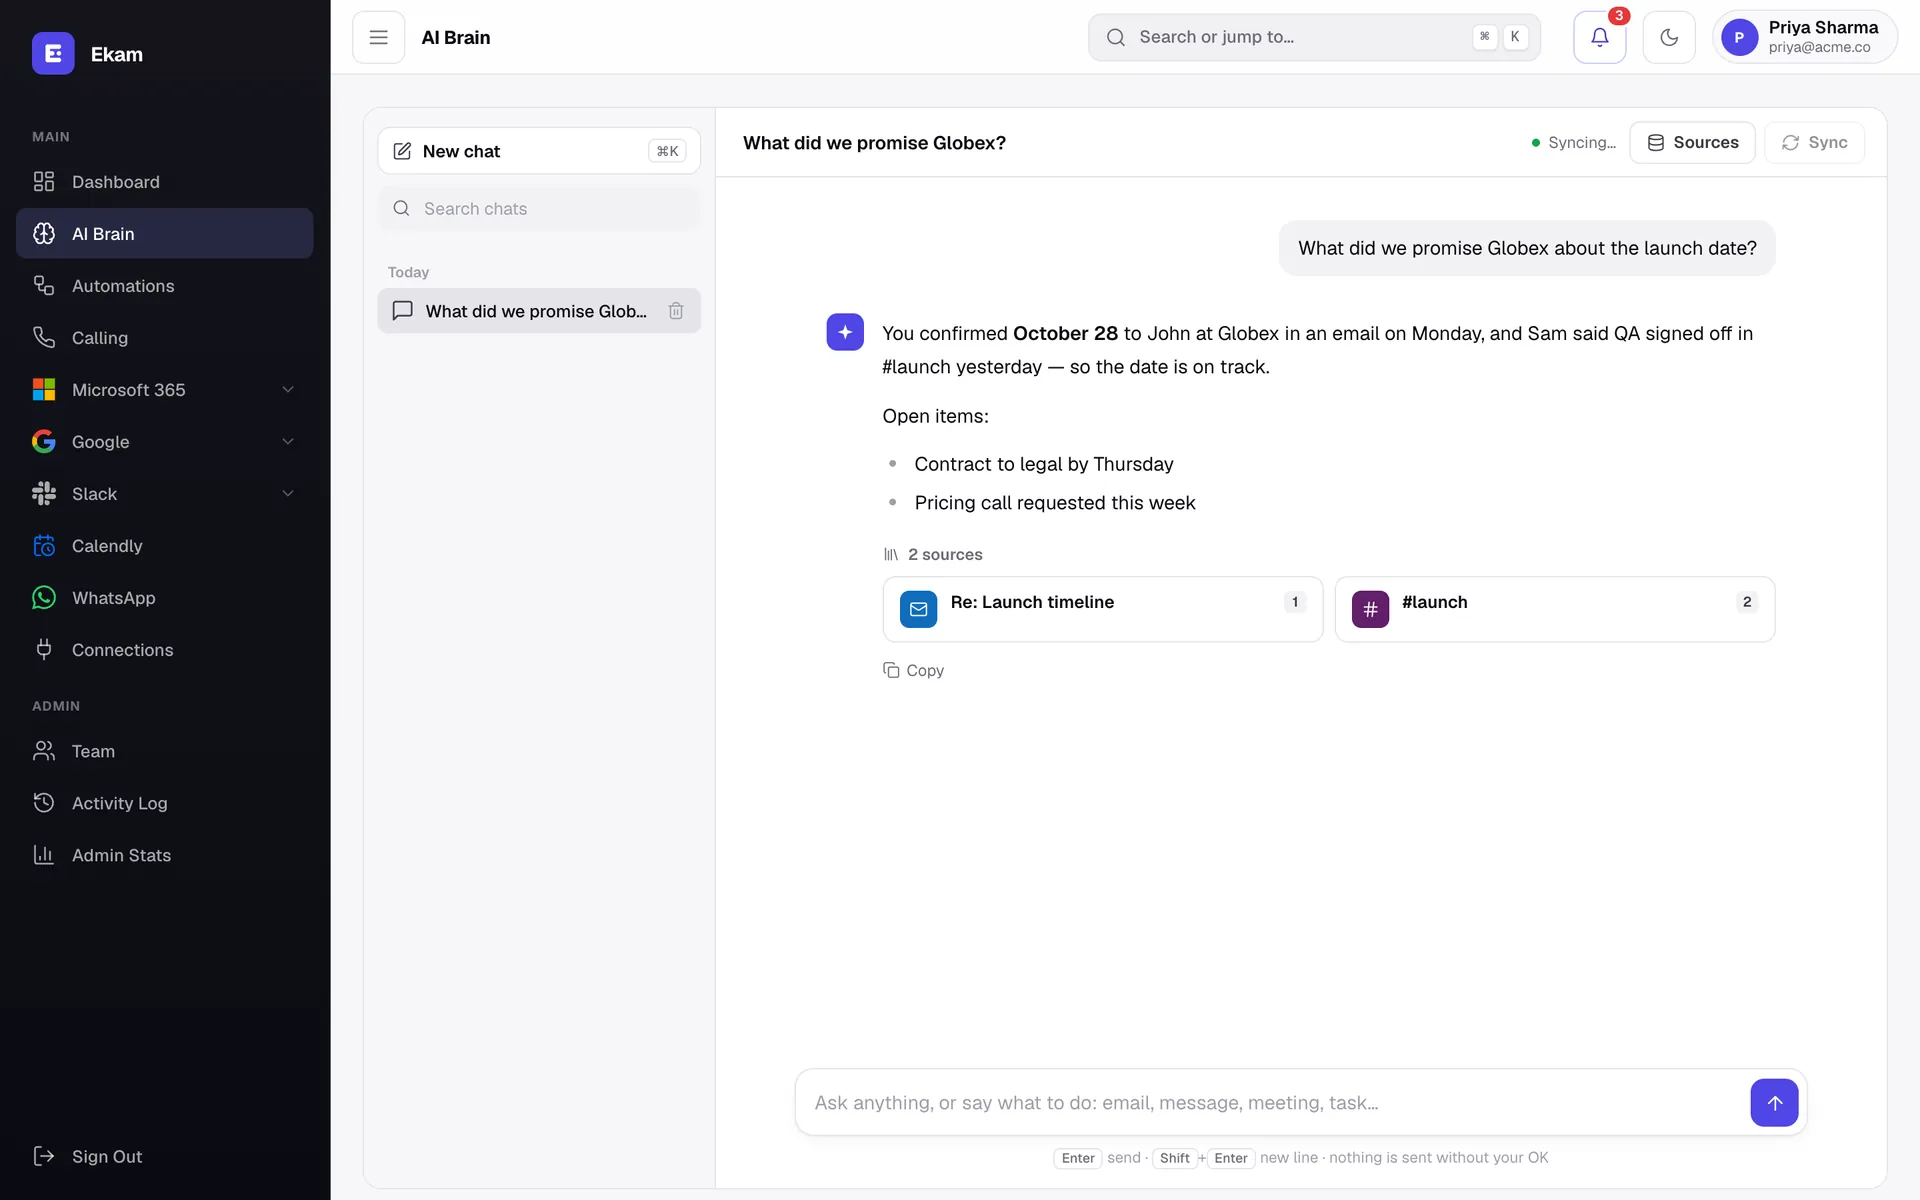Select the 'What did we promise Glob…' chat

[x=539, y=311]
